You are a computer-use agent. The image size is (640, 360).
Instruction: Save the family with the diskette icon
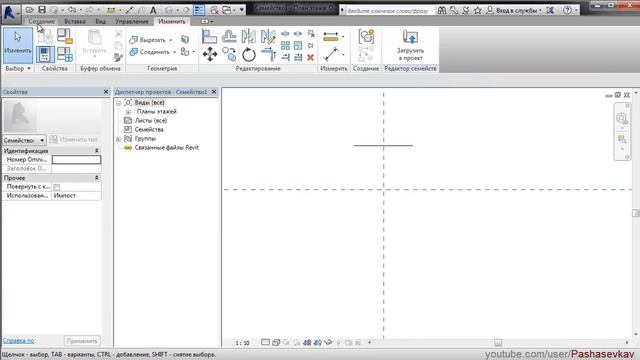coord(42,10)
